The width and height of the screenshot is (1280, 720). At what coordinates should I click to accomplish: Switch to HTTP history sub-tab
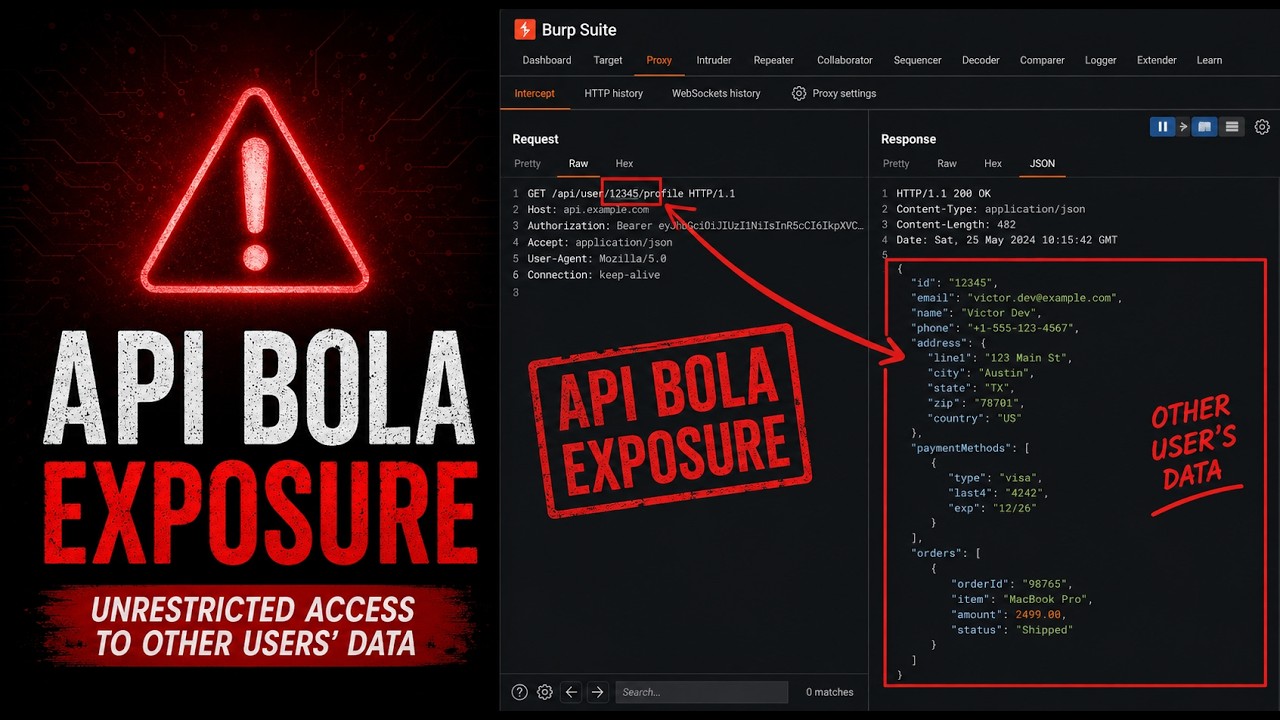tap(614, 93)
